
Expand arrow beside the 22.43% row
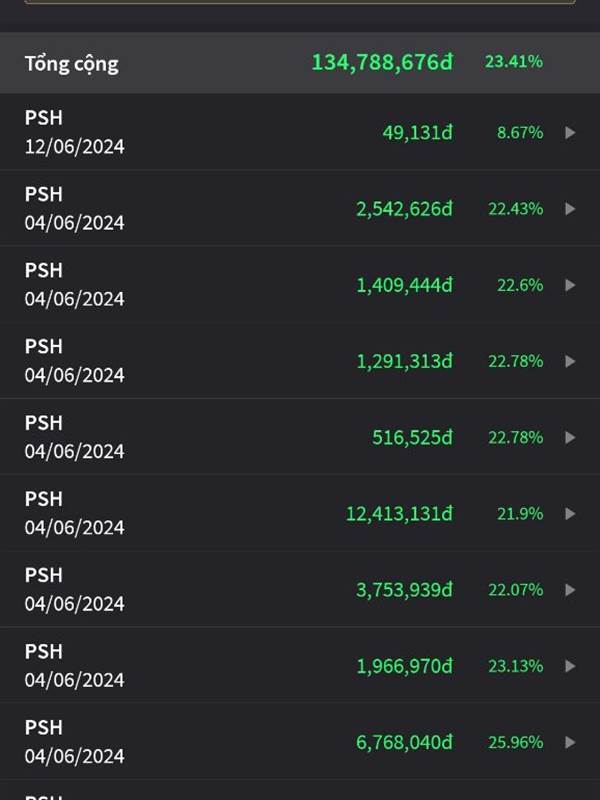pyautogui.click(x=570, y=208)
